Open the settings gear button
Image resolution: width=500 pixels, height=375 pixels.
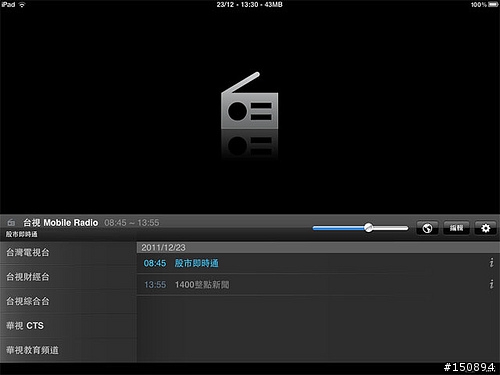click(x=486, y=228)
